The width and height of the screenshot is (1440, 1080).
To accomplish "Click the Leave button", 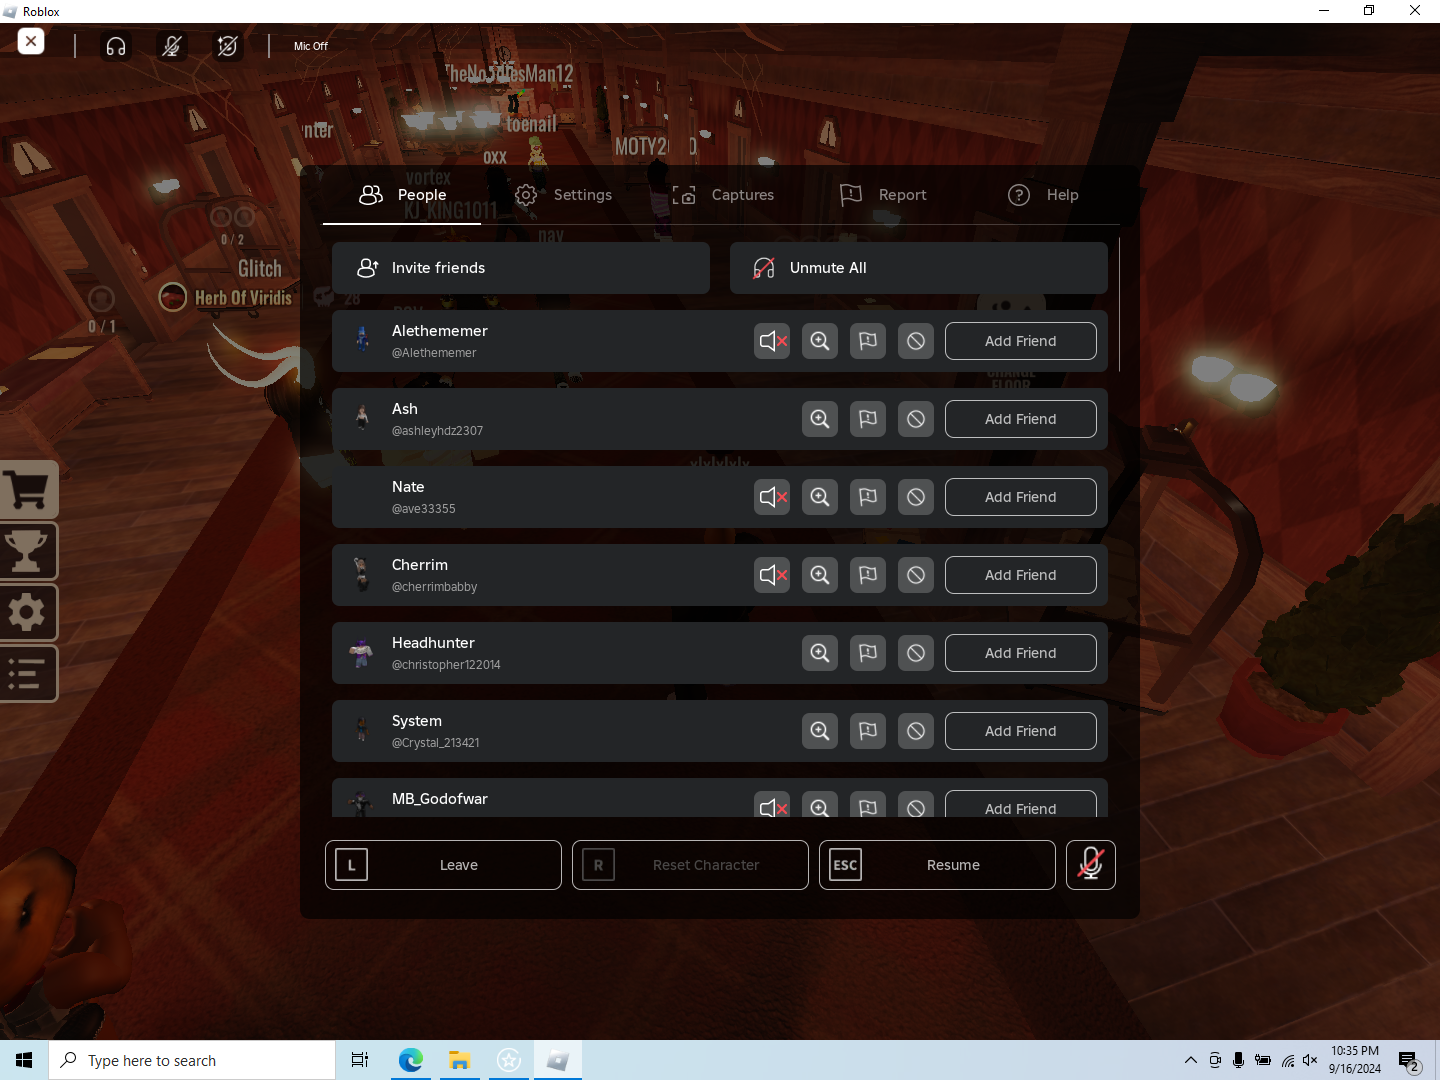I will tap(443, 865).
